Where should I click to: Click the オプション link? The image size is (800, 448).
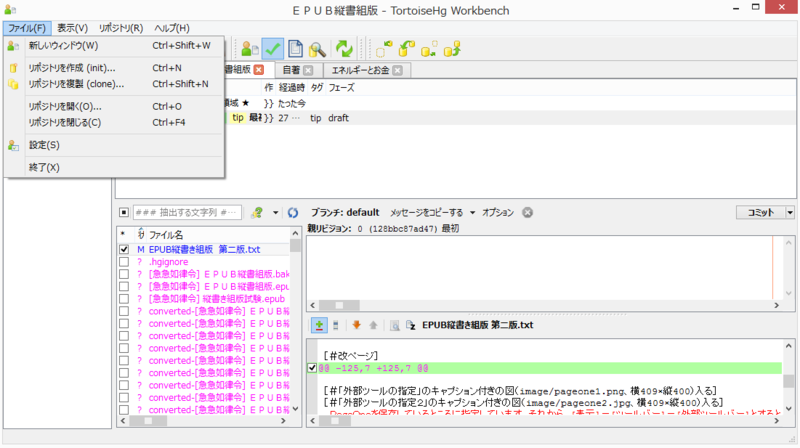498,212
